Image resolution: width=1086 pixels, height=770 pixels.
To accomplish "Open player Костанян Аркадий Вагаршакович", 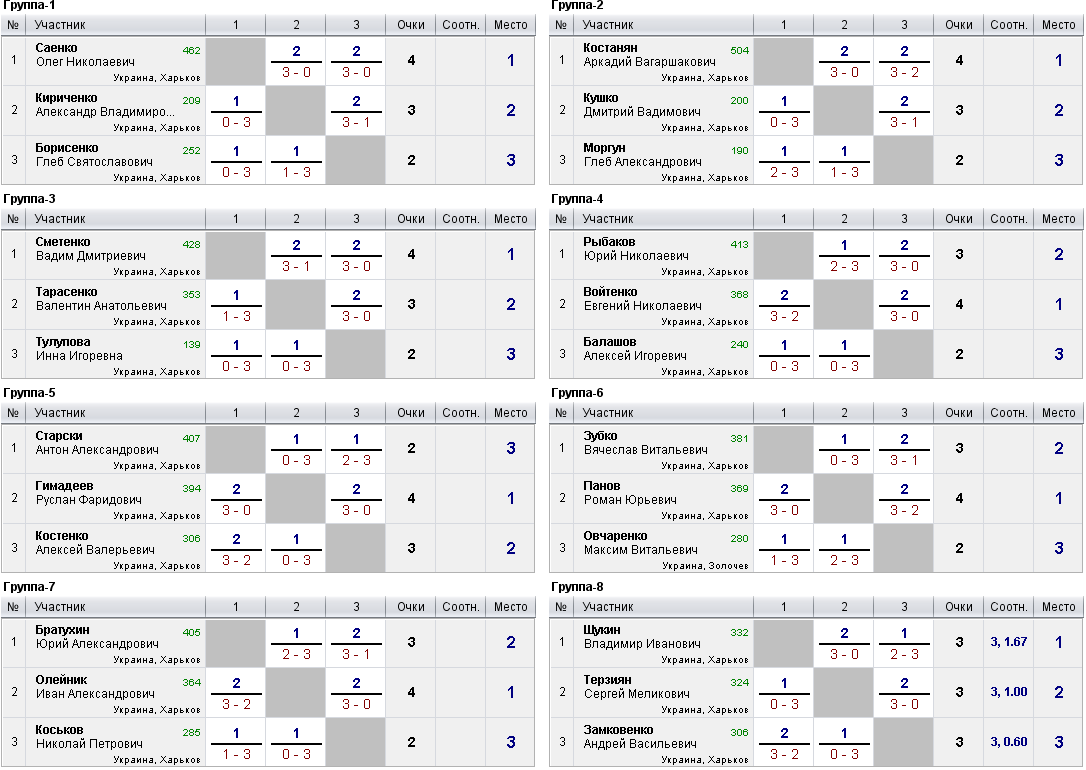I will click(x=650, y=55).
